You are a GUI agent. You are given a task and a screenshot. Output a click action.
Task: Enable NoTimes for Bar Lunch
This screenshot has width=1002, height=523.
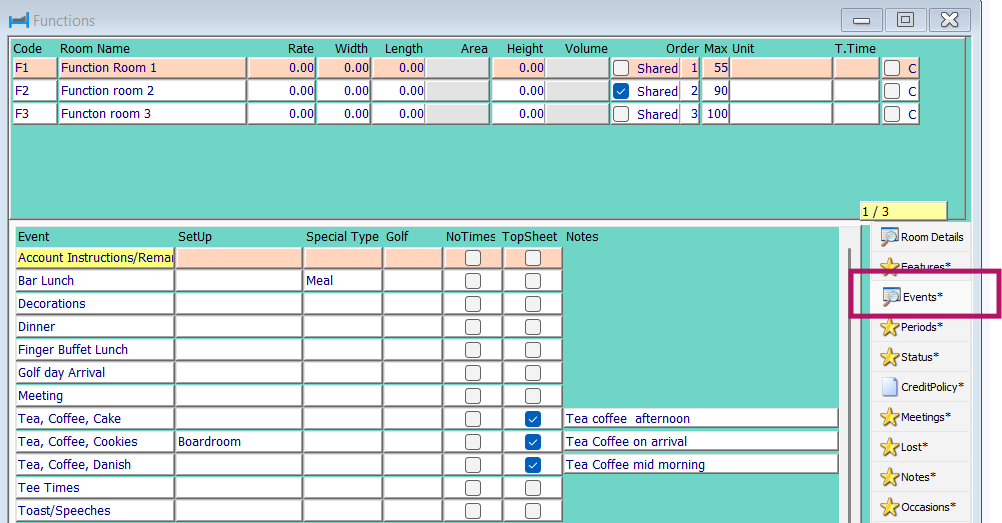473,281
